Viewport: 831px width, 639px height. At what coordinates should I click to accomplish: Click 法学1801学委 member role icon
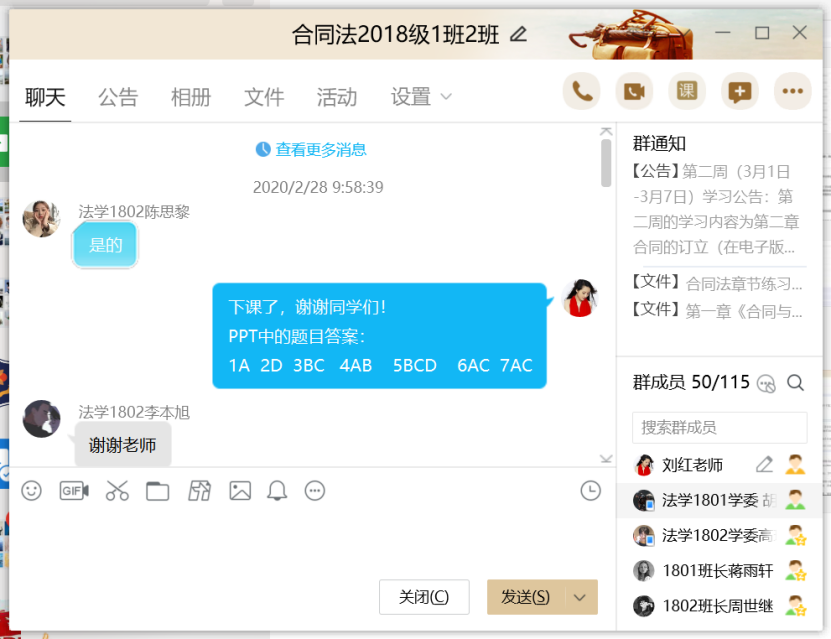coord(795,500)
